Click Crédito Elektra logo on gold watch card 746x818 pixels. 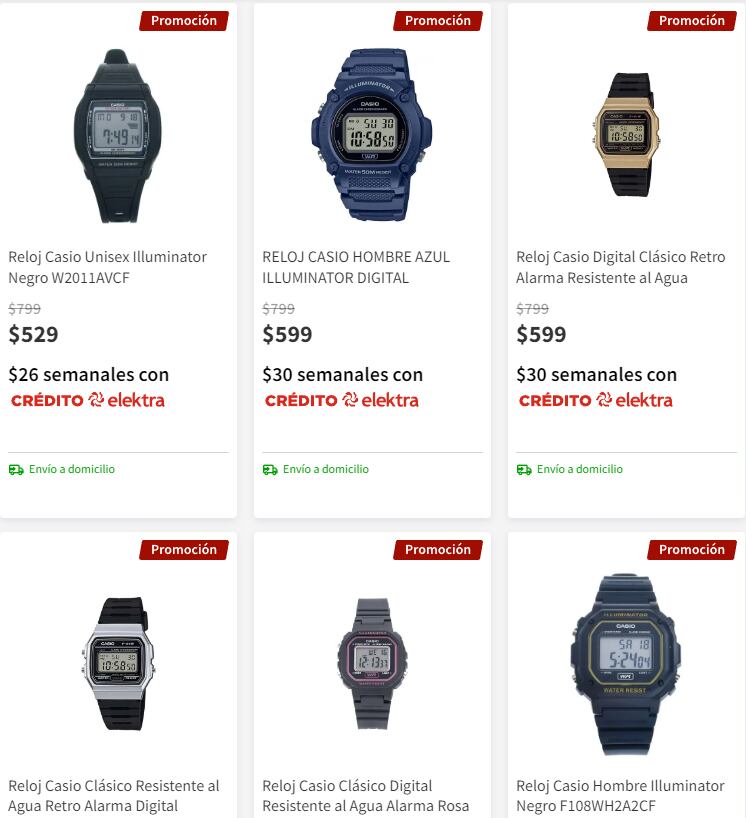[x=596, y=400]
